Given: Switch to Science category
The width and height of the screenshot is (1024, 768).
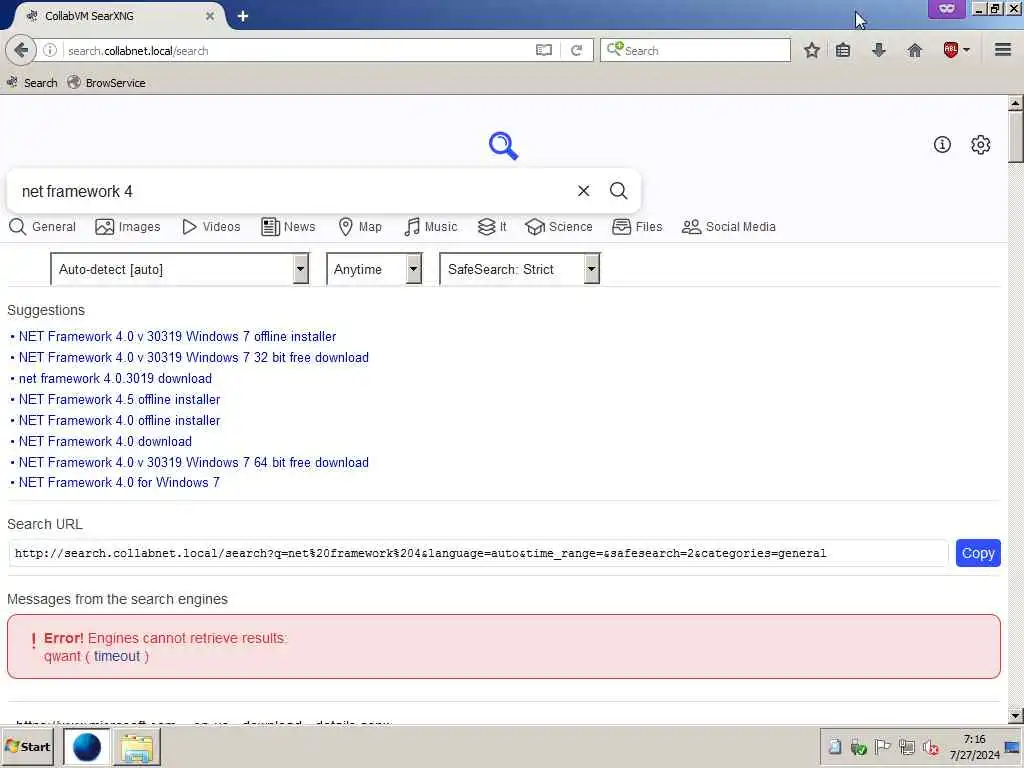Looking at the screenshot, I should [559, 227].
